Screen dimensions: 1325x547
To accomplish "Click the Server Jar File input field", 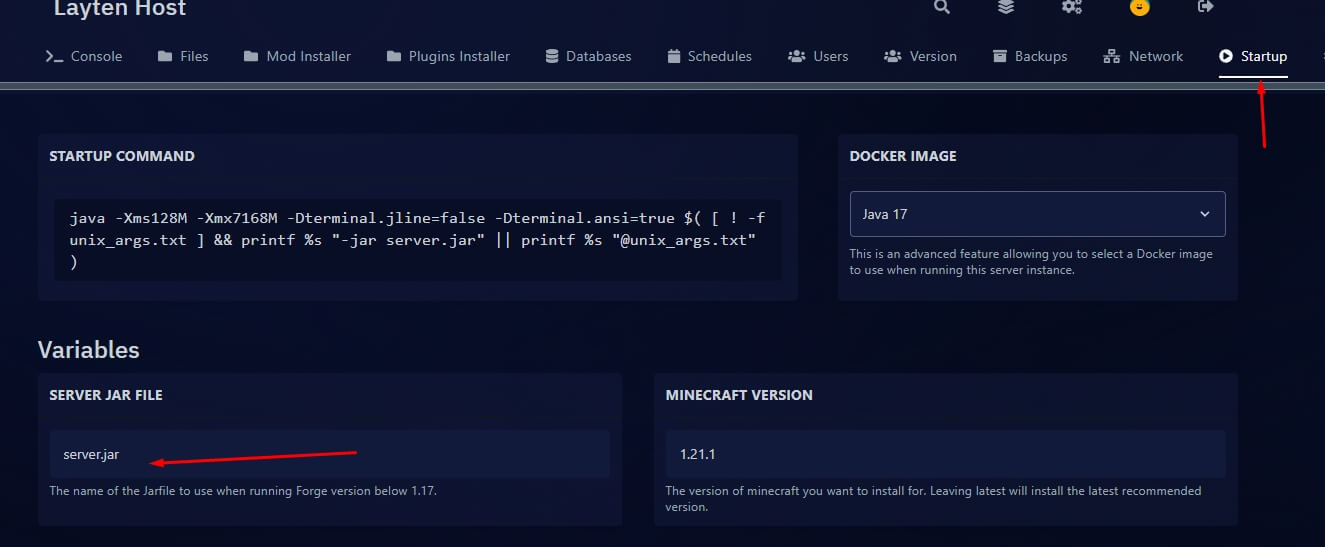I will (329, 454).
